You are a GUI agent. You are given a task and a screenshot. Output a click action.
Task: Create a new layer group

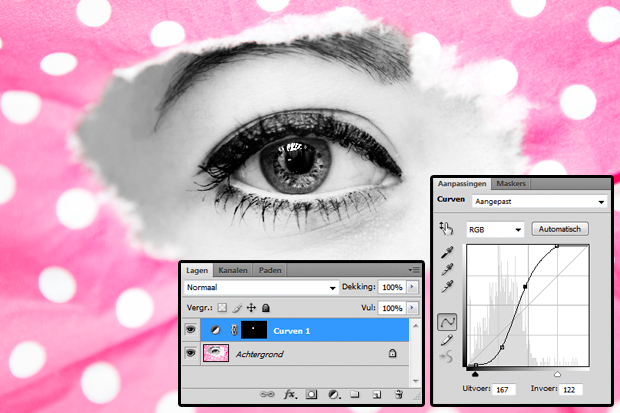point(355,394)
